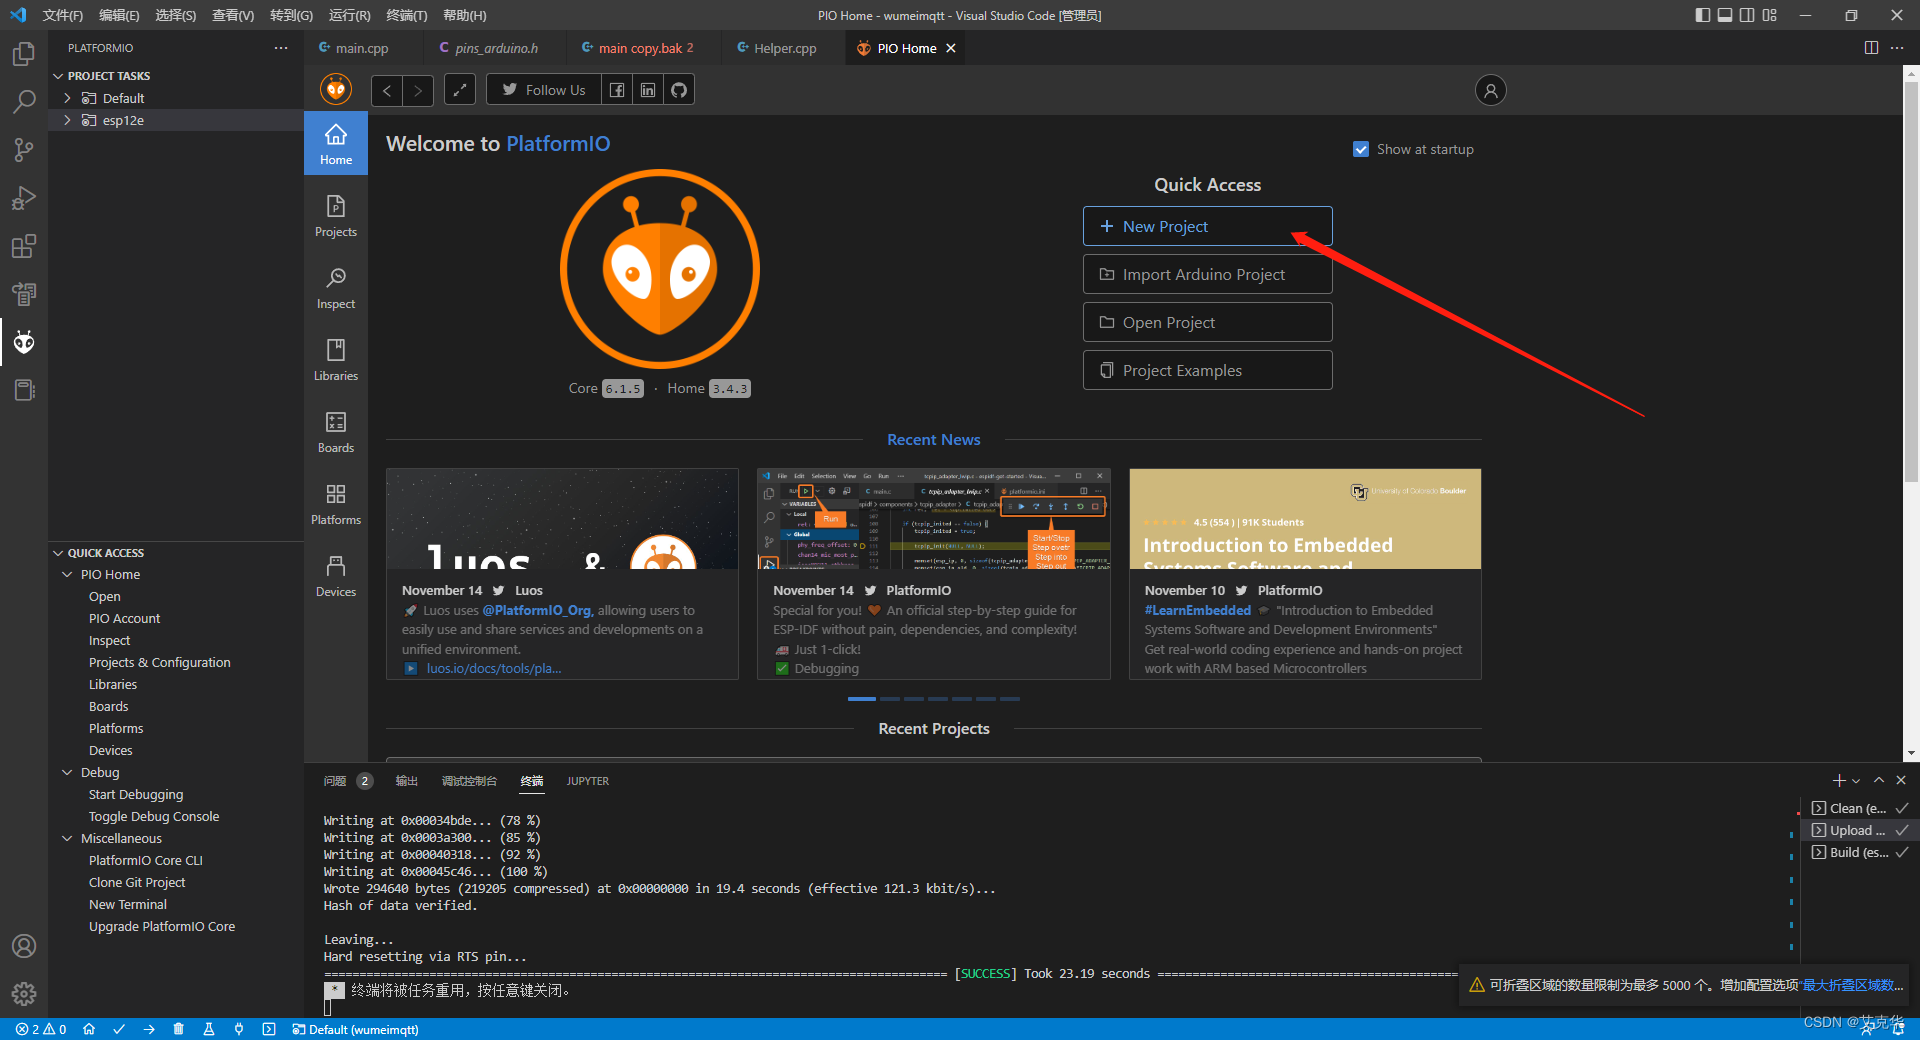Click the Follow Us Twitter button
Screen dimensions: 1920x1040
(544, 90)
